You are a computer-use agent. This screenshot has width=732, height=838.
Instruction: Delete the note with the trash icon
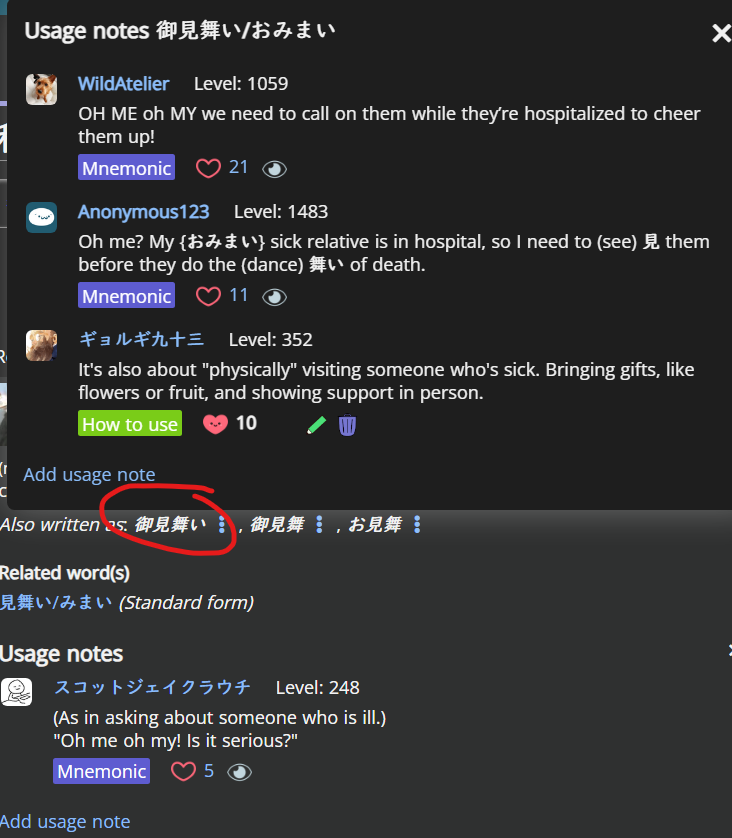tap(347, 425)
